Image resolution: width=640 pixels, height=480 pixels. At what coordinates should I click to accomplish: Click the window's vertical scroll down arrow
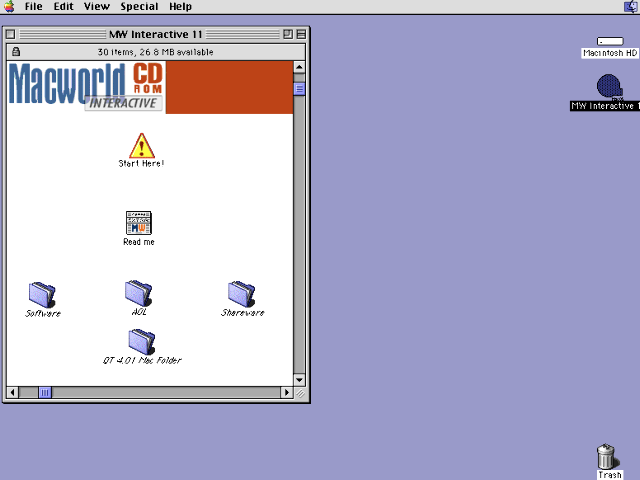pos(299,380)
